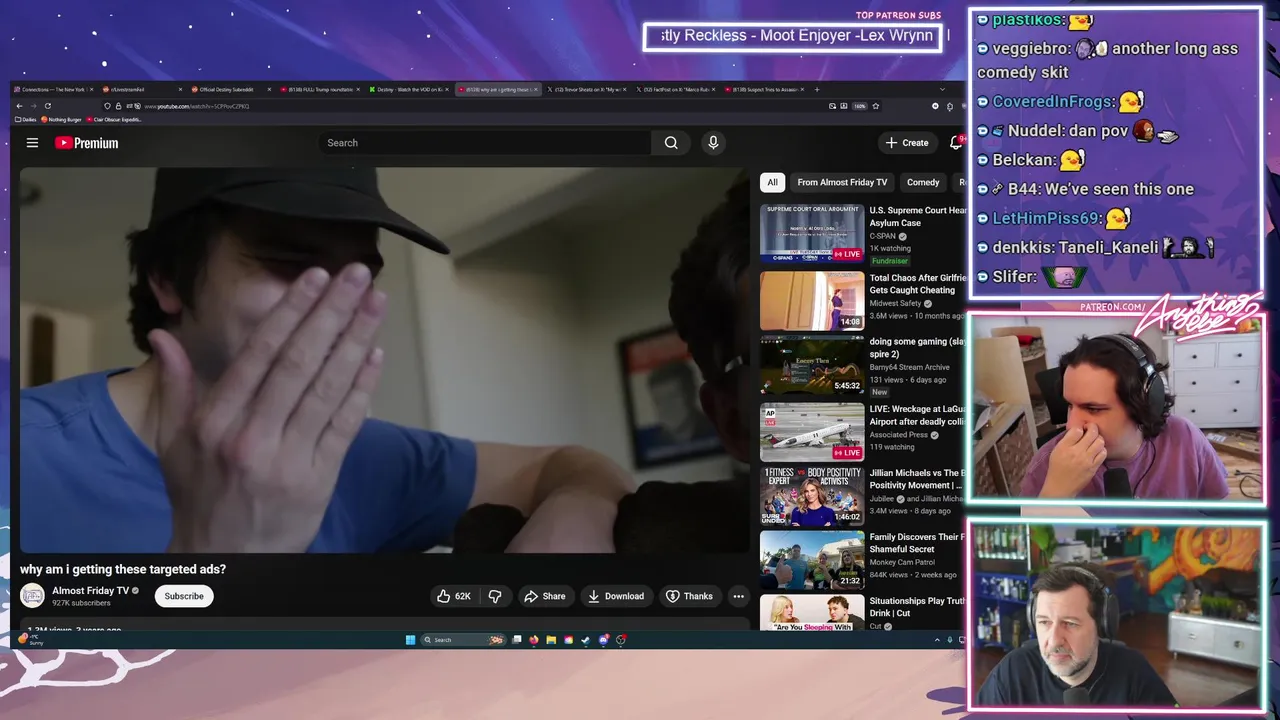
Task: Open the weather widget on taskbar
Action: pyautogui.click(x=31, y=639)
